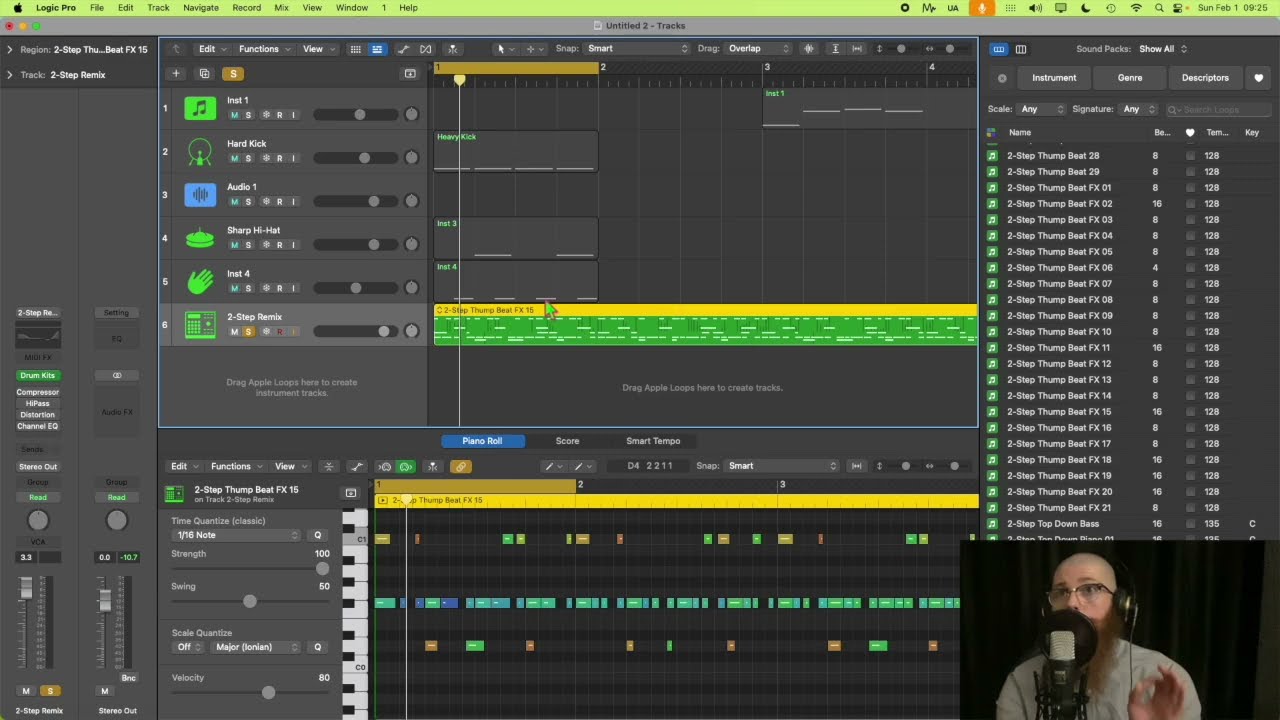Expand the Region inspector disclosure triangle

pyautogui.click(x=9, y=49)
